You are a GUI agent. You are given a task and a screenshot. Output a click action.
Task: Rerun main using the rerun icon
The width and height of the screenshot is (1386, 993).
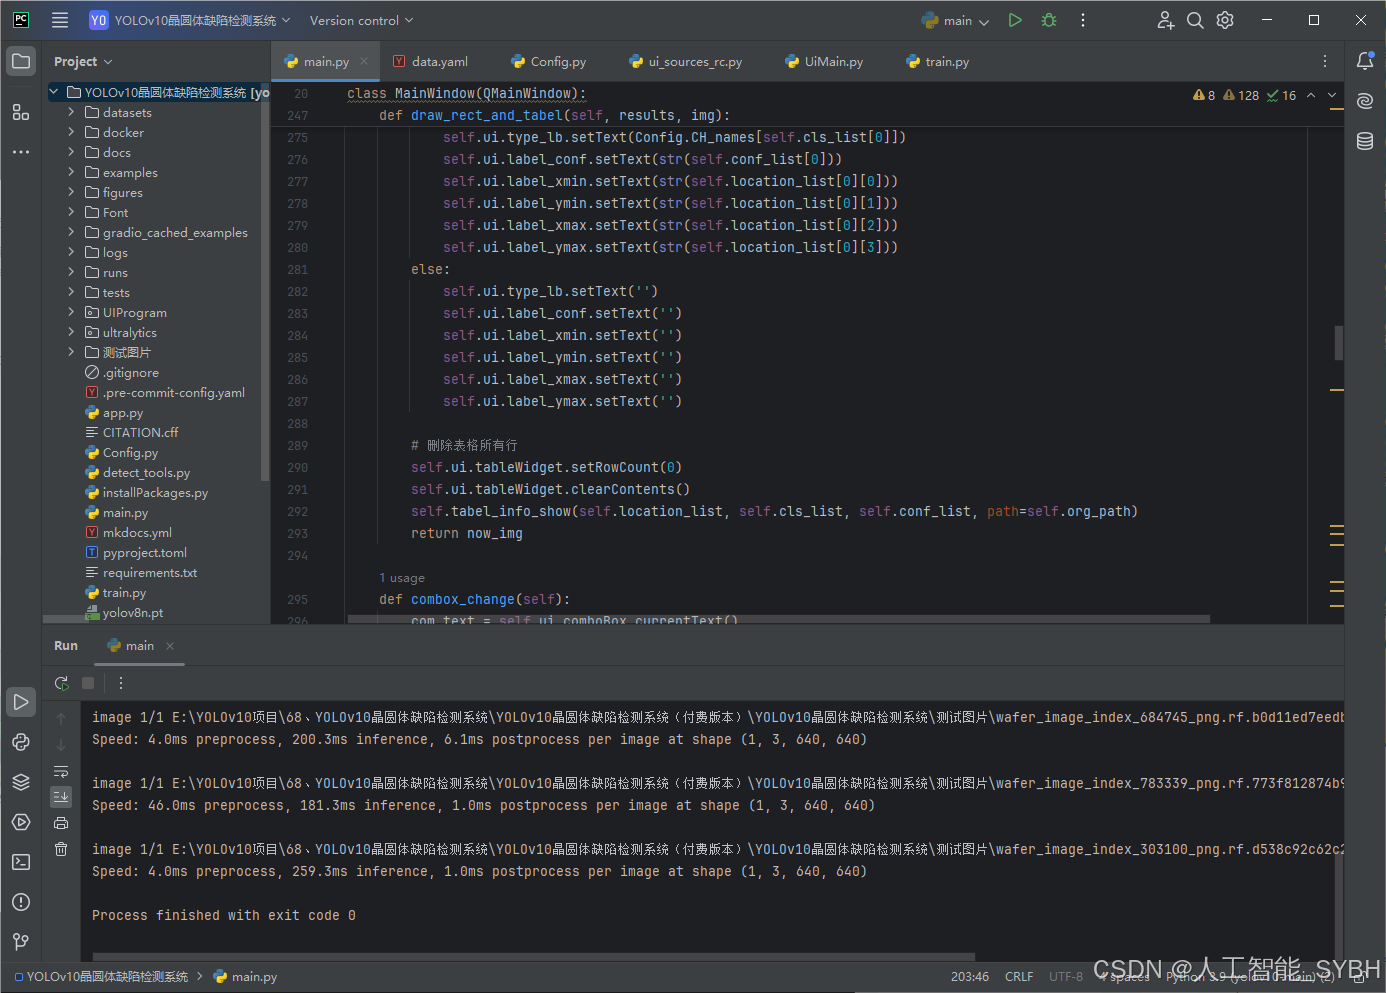61,683
